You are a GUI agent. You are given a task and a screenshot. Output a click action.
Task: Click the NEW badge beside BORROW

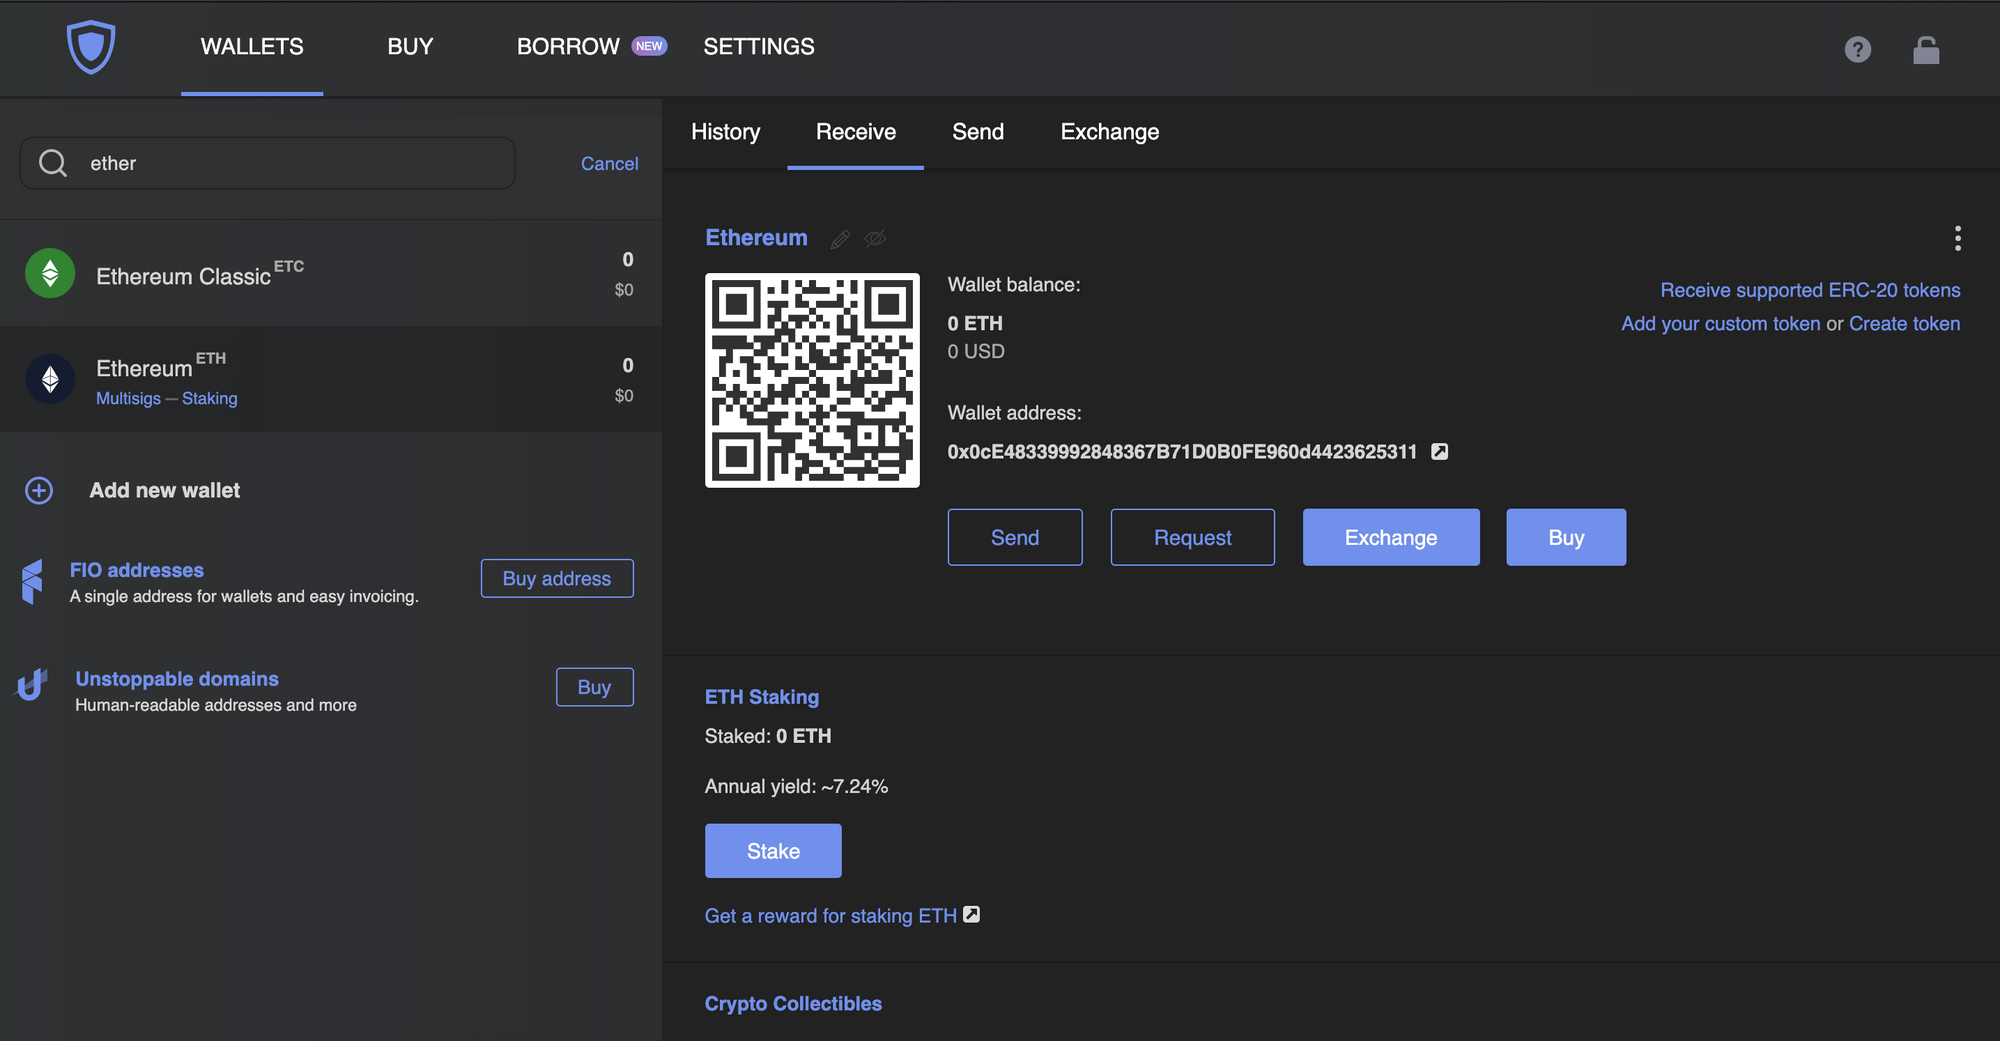[649, 46]
